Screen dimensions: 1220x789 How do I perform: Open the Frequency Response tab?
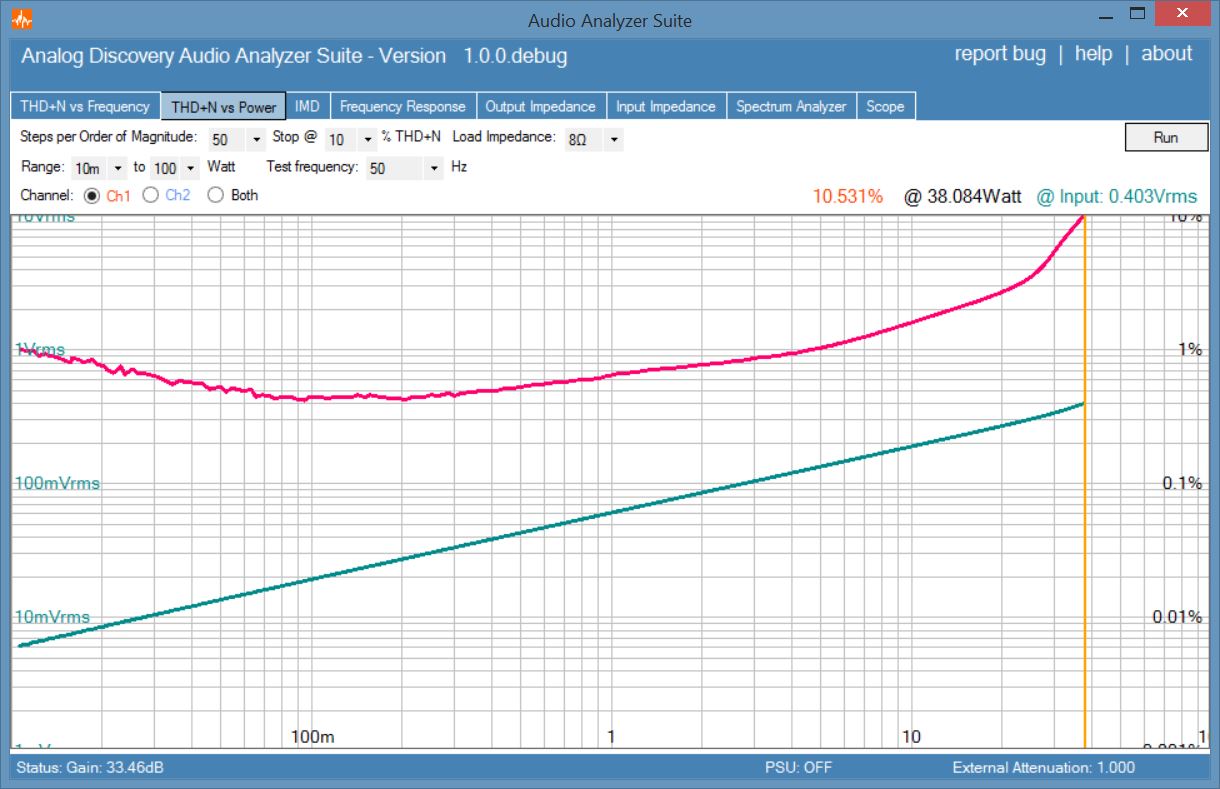(x=403, y=106)
